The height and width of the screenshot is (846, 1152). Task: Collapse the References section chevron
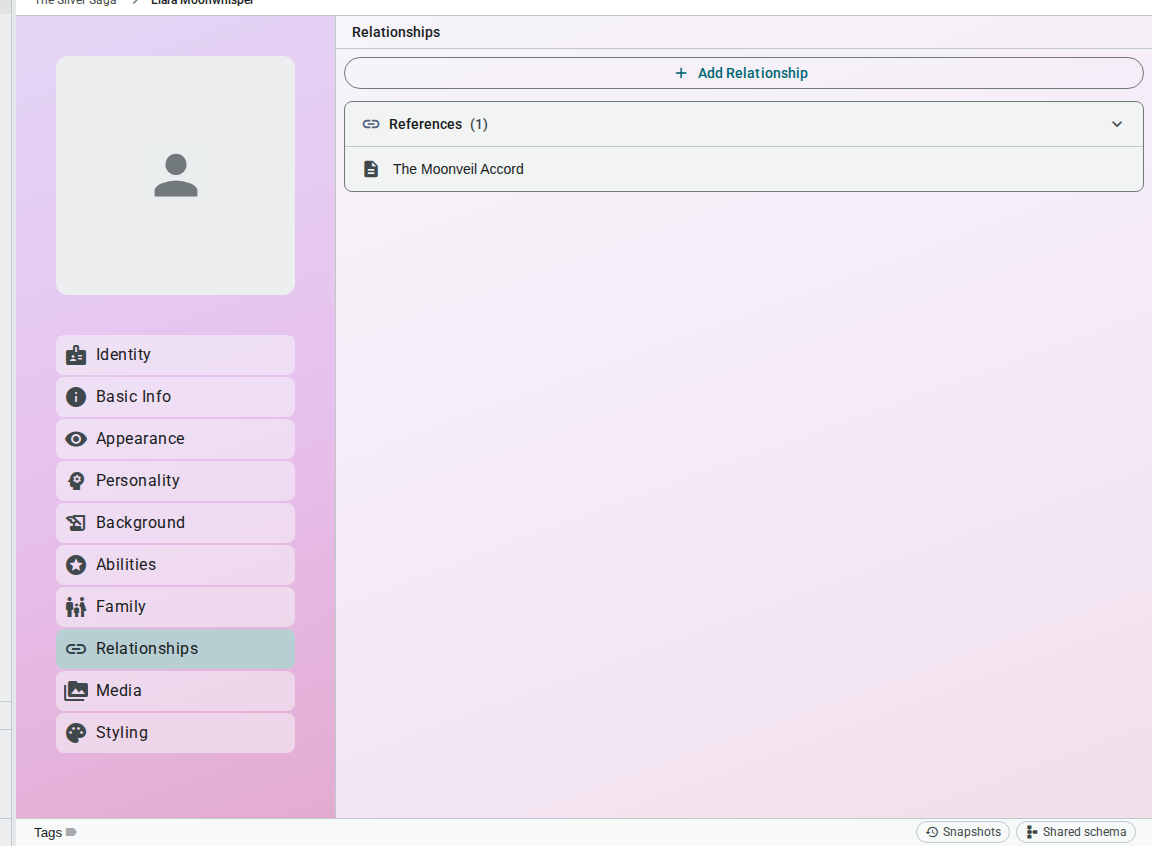click(1117, 124)
